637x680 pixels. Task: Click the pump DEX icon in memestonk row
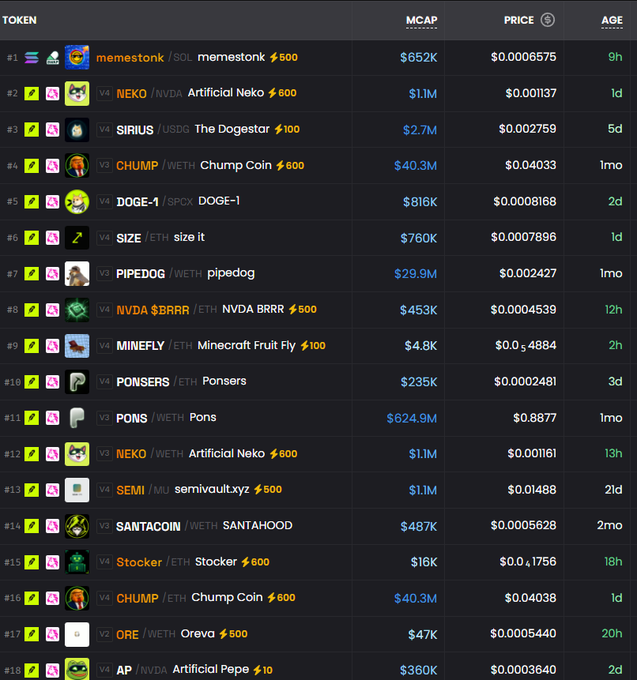click(x=52, y=57)
